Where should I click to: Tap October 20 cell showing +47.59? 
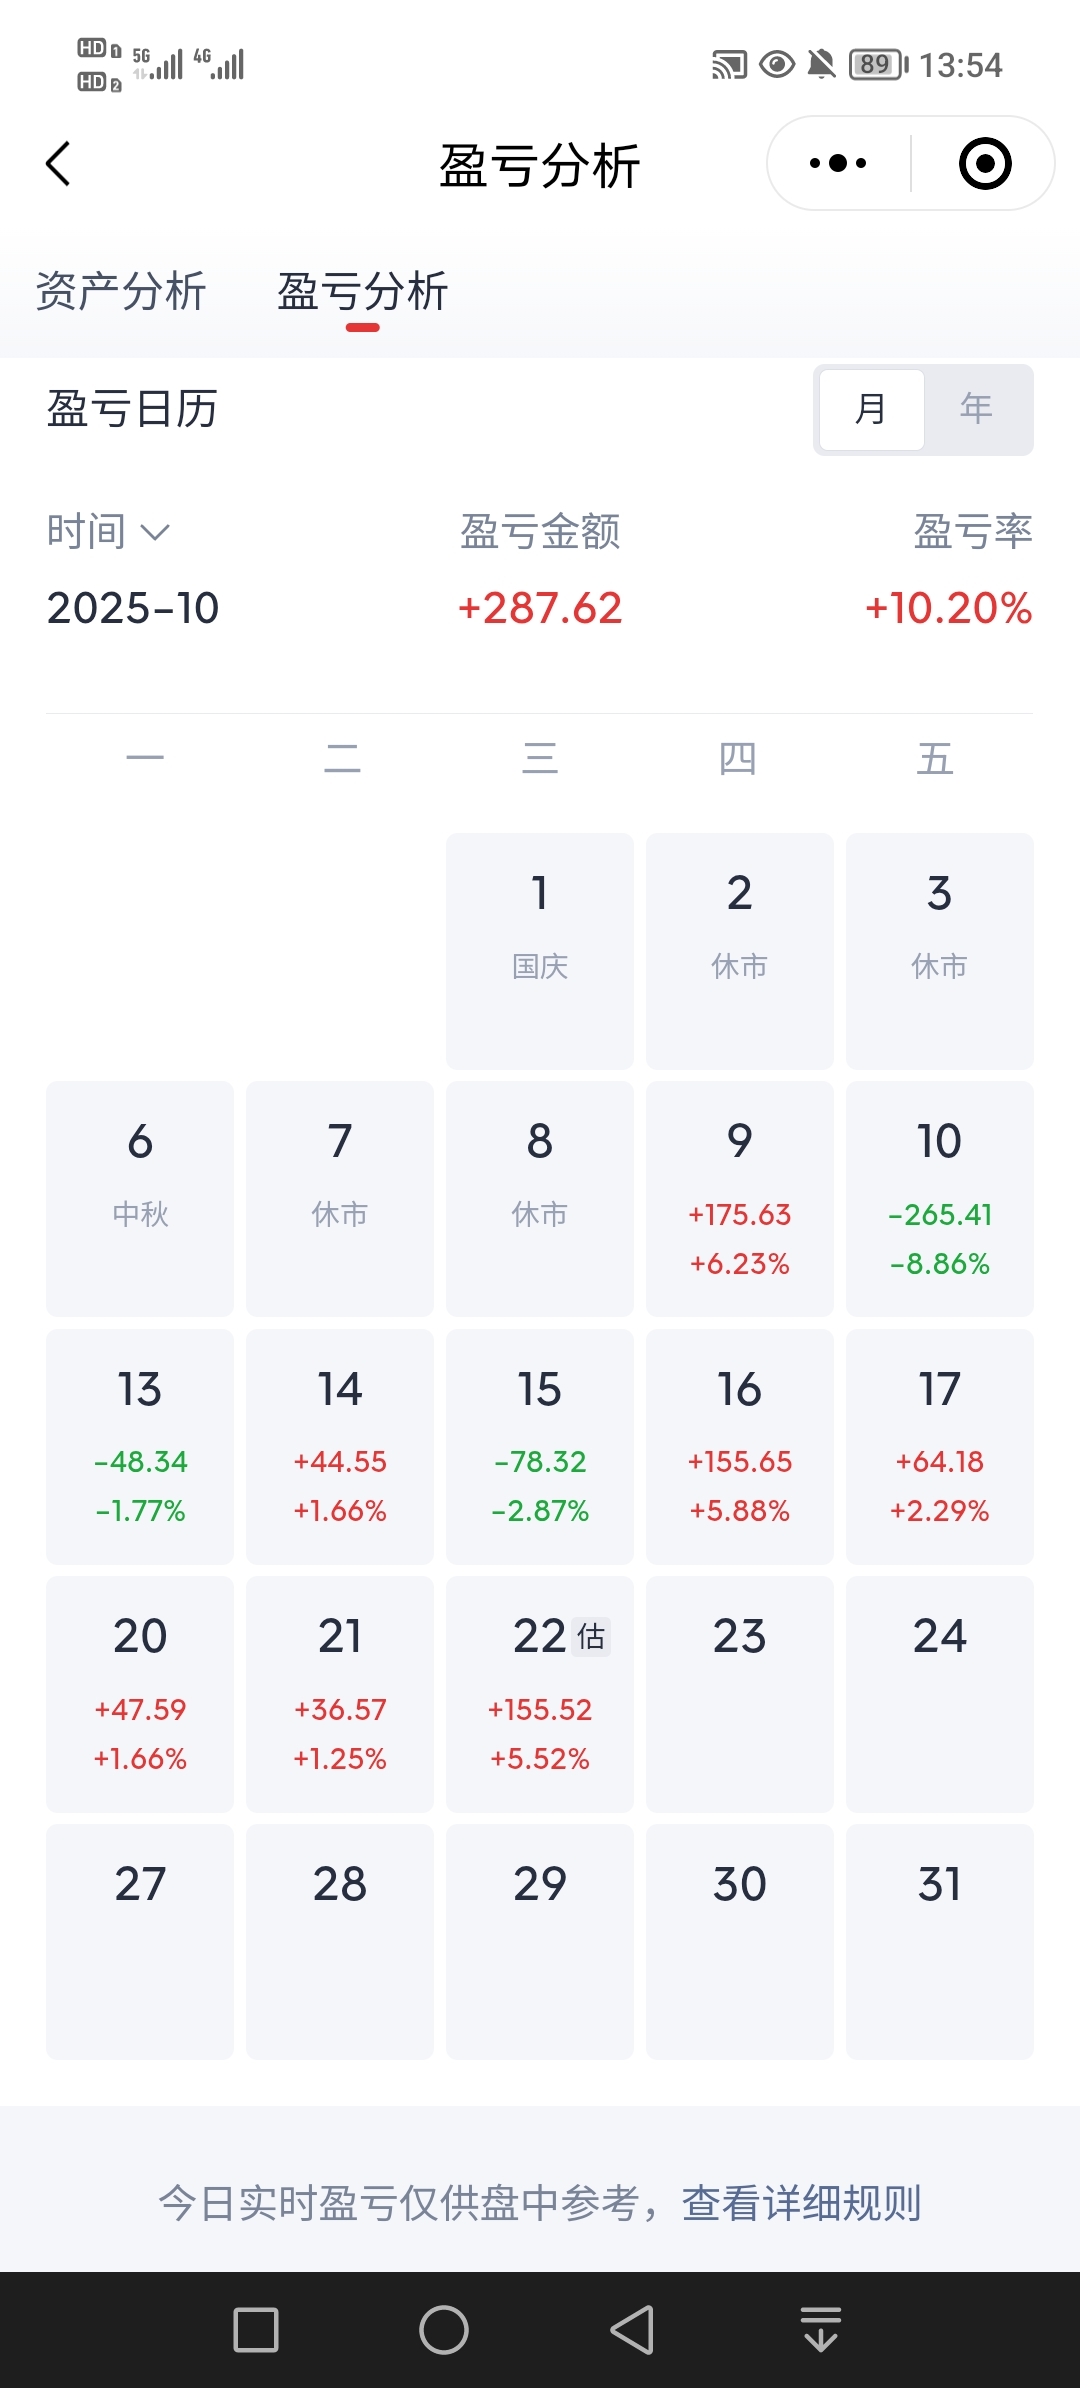click(x=140, y=1694)
